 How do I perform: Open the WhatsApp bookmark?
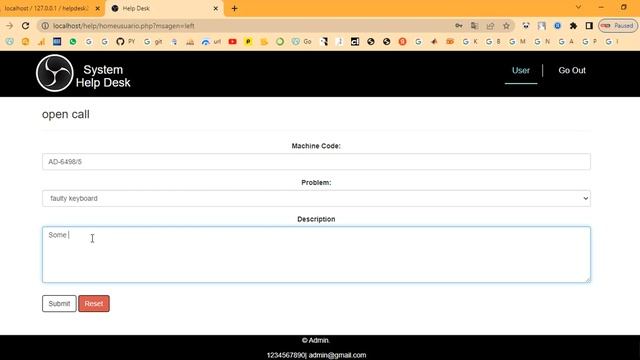[x=73, y=42]
